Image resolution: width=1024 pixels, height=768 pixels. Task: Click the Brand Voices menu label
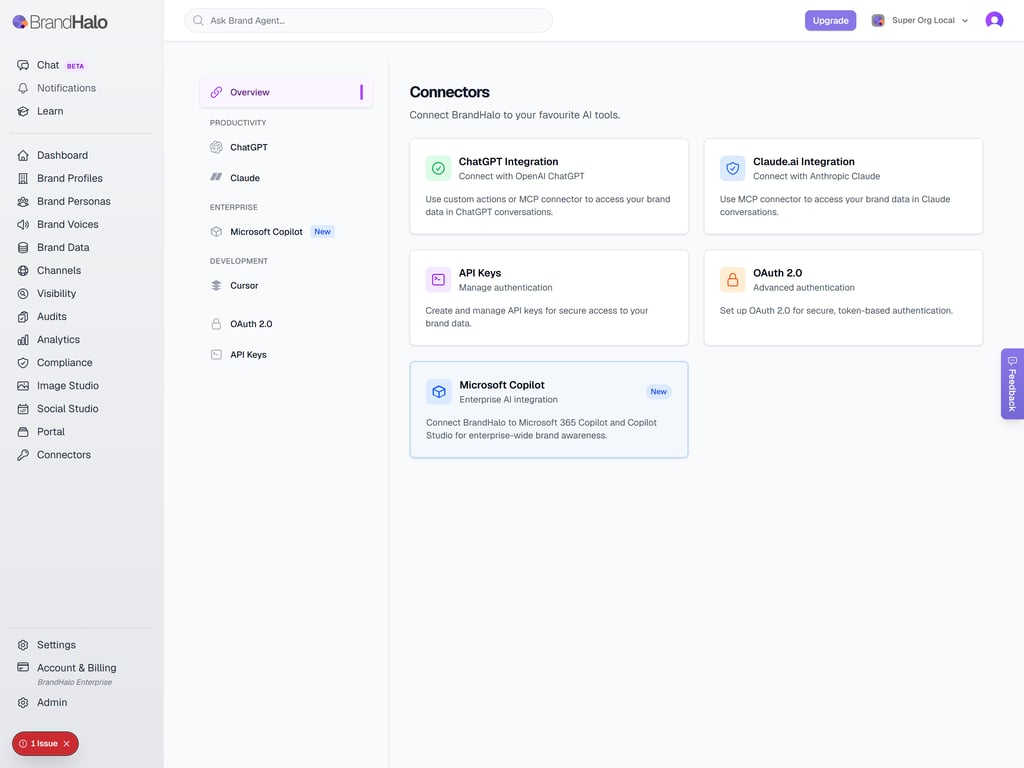tap(68, 225)
